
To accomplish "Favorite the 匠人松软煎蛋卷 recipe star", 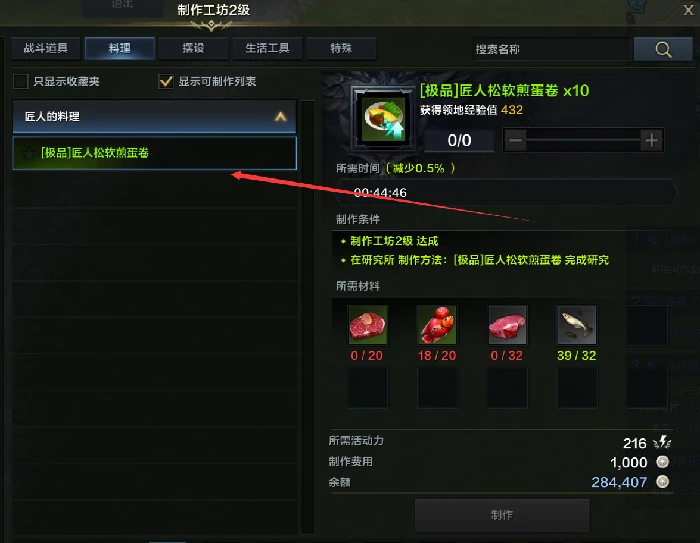I will click(x=29, y=154).
